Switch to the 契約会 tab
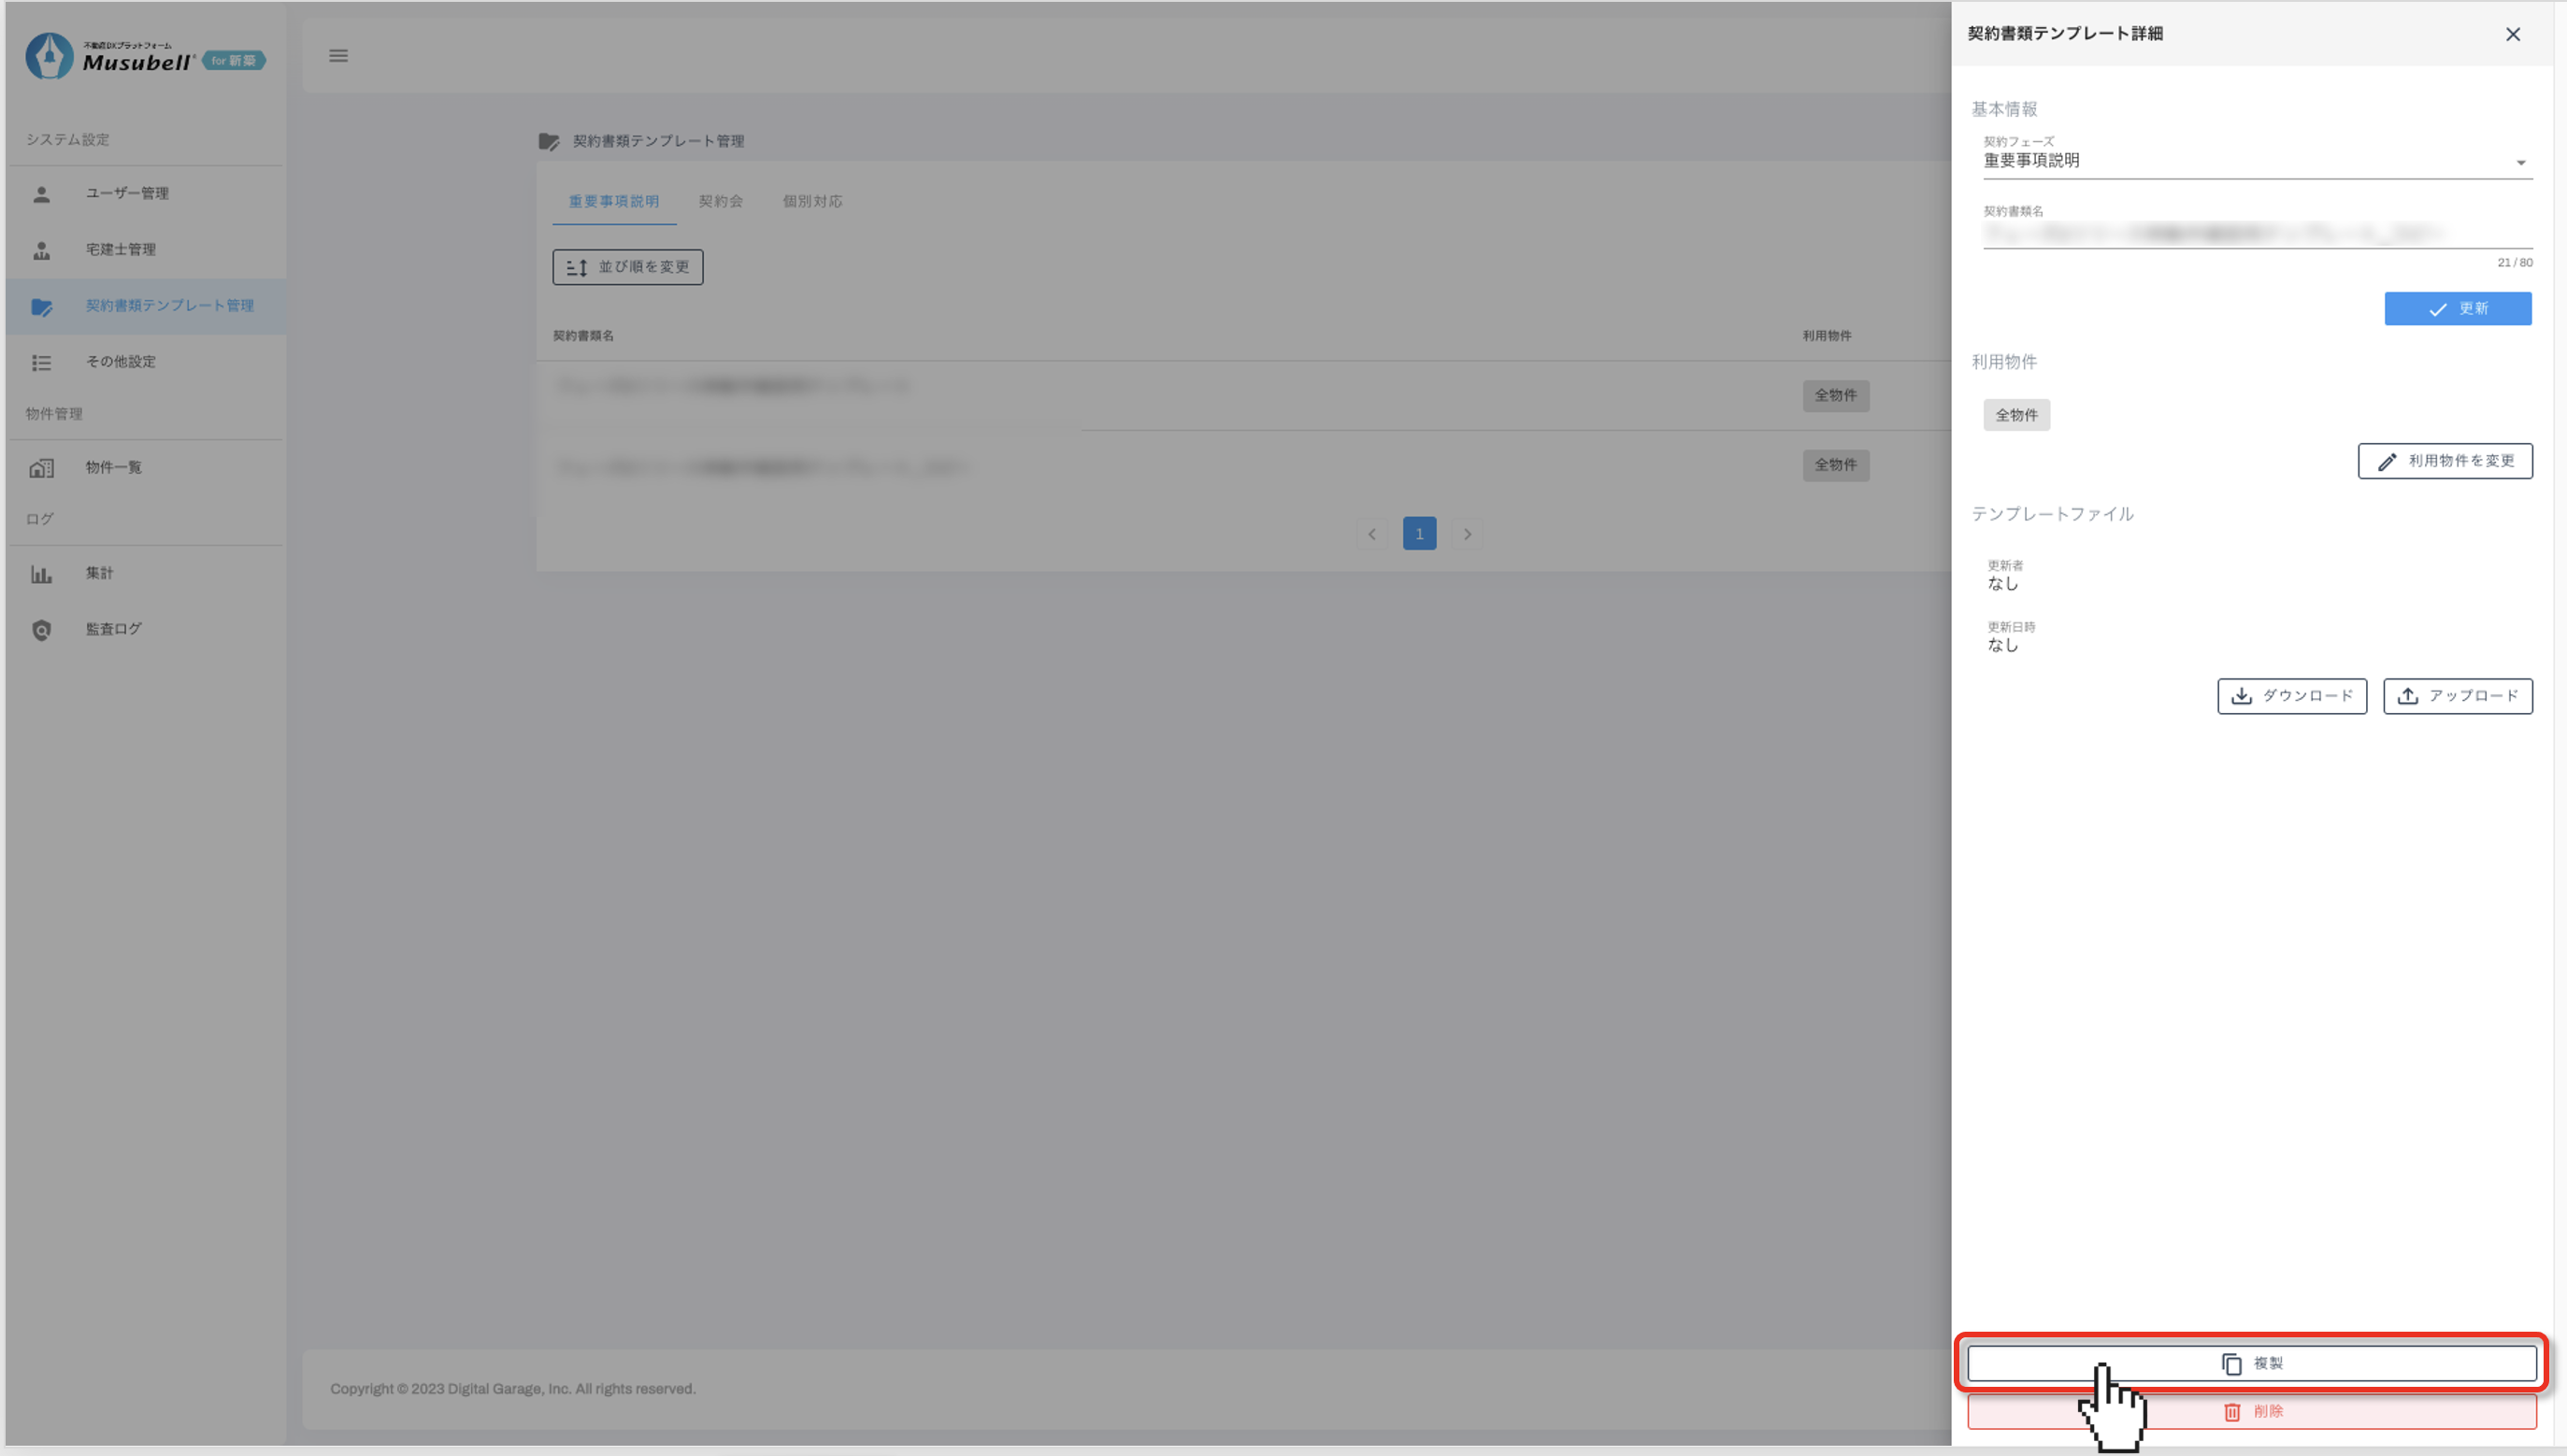Screen dimensions: 2567x1456 (720, 201)
